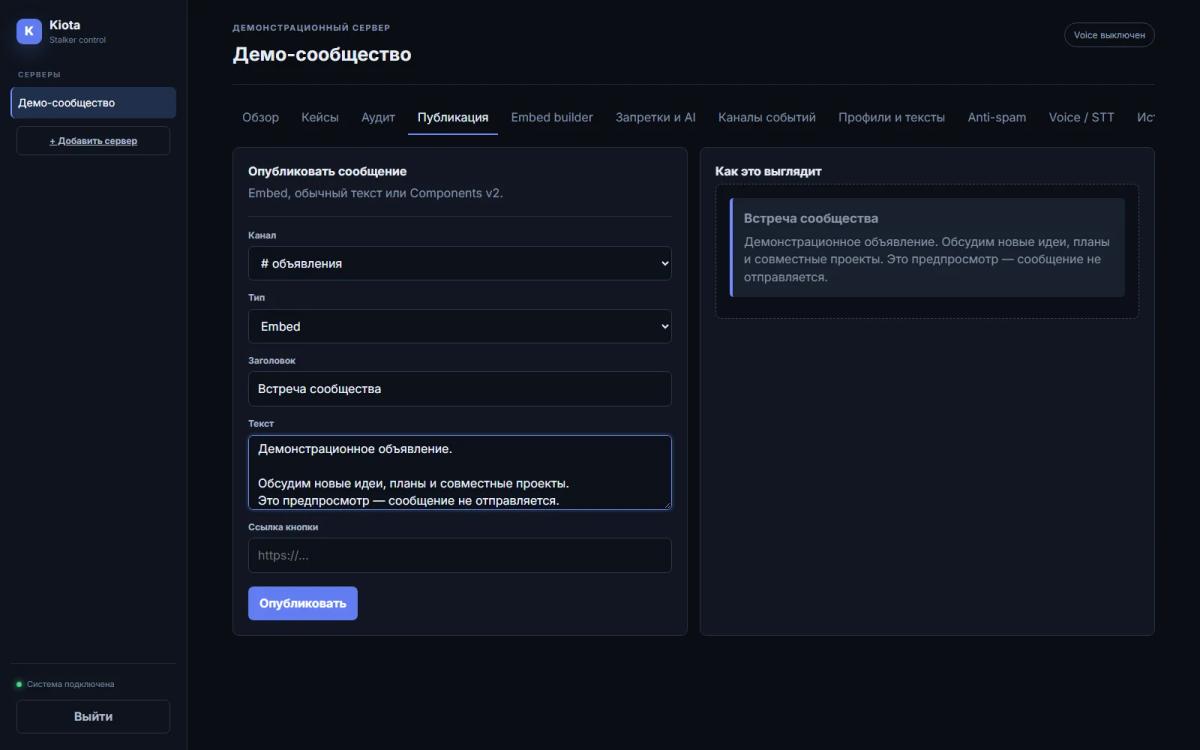Click the Как это выглядит heading

(x=768, y=171)
